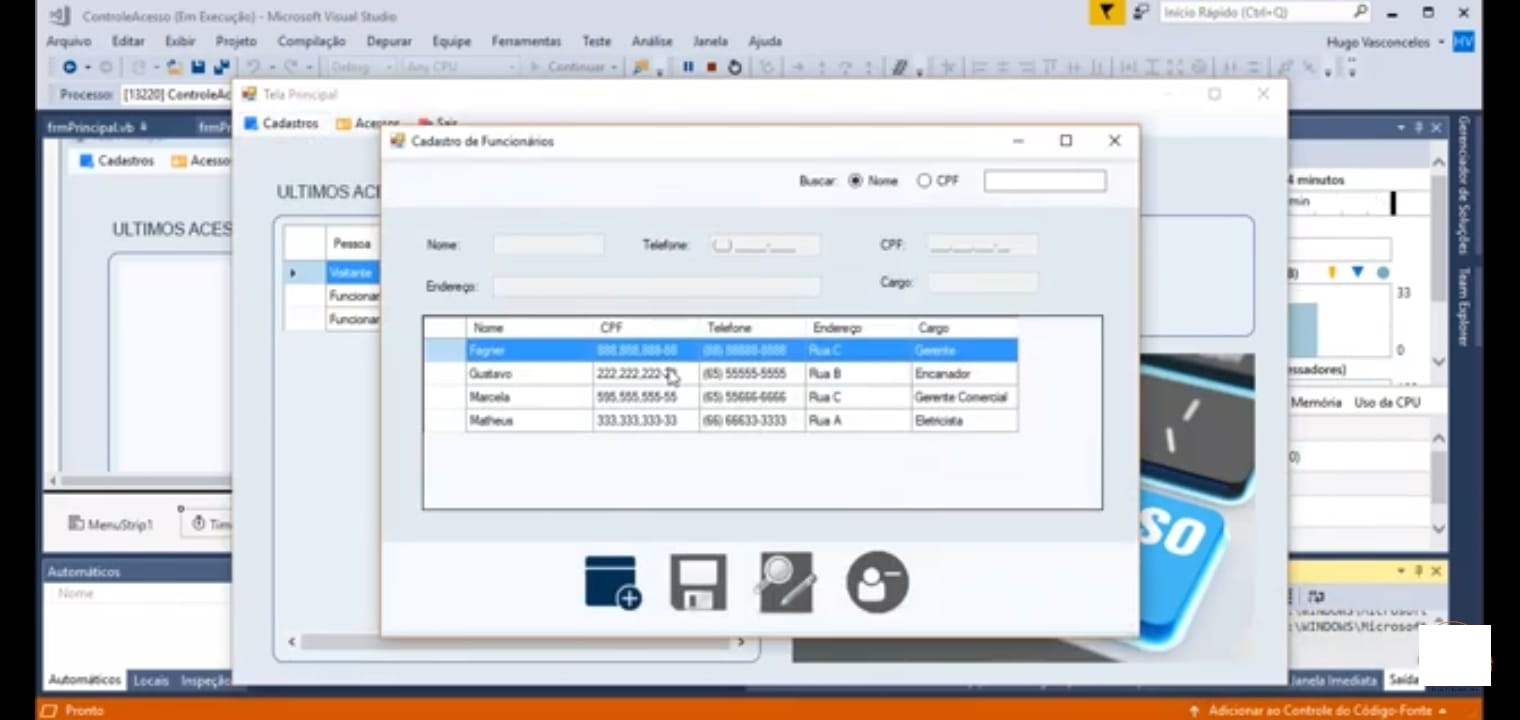Open the Uso da CPU diagnostics tab
The image size is (1520, 720).
pos(1387,402)
